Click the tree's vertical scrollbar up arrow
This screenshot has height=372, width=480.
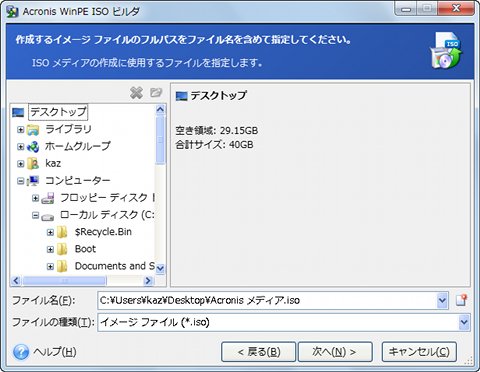coord(160,110)
